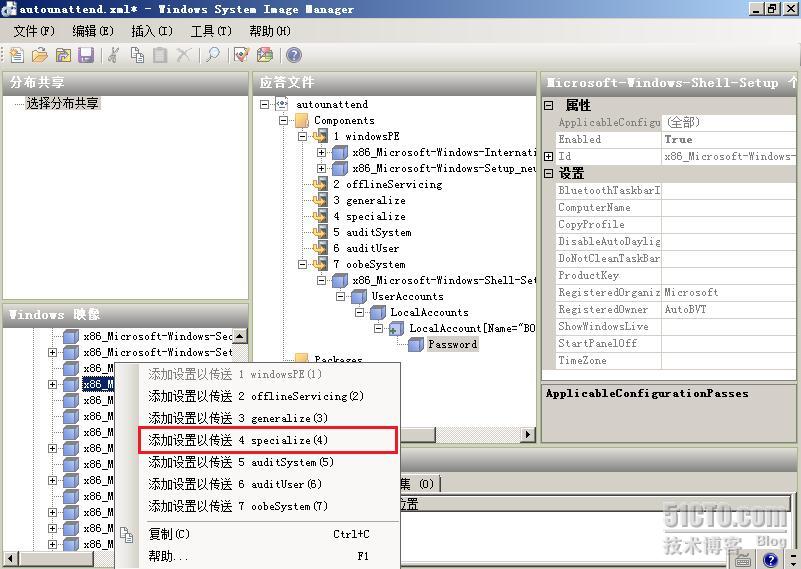Click the Packages folder icon

click(x=302, y=358)
